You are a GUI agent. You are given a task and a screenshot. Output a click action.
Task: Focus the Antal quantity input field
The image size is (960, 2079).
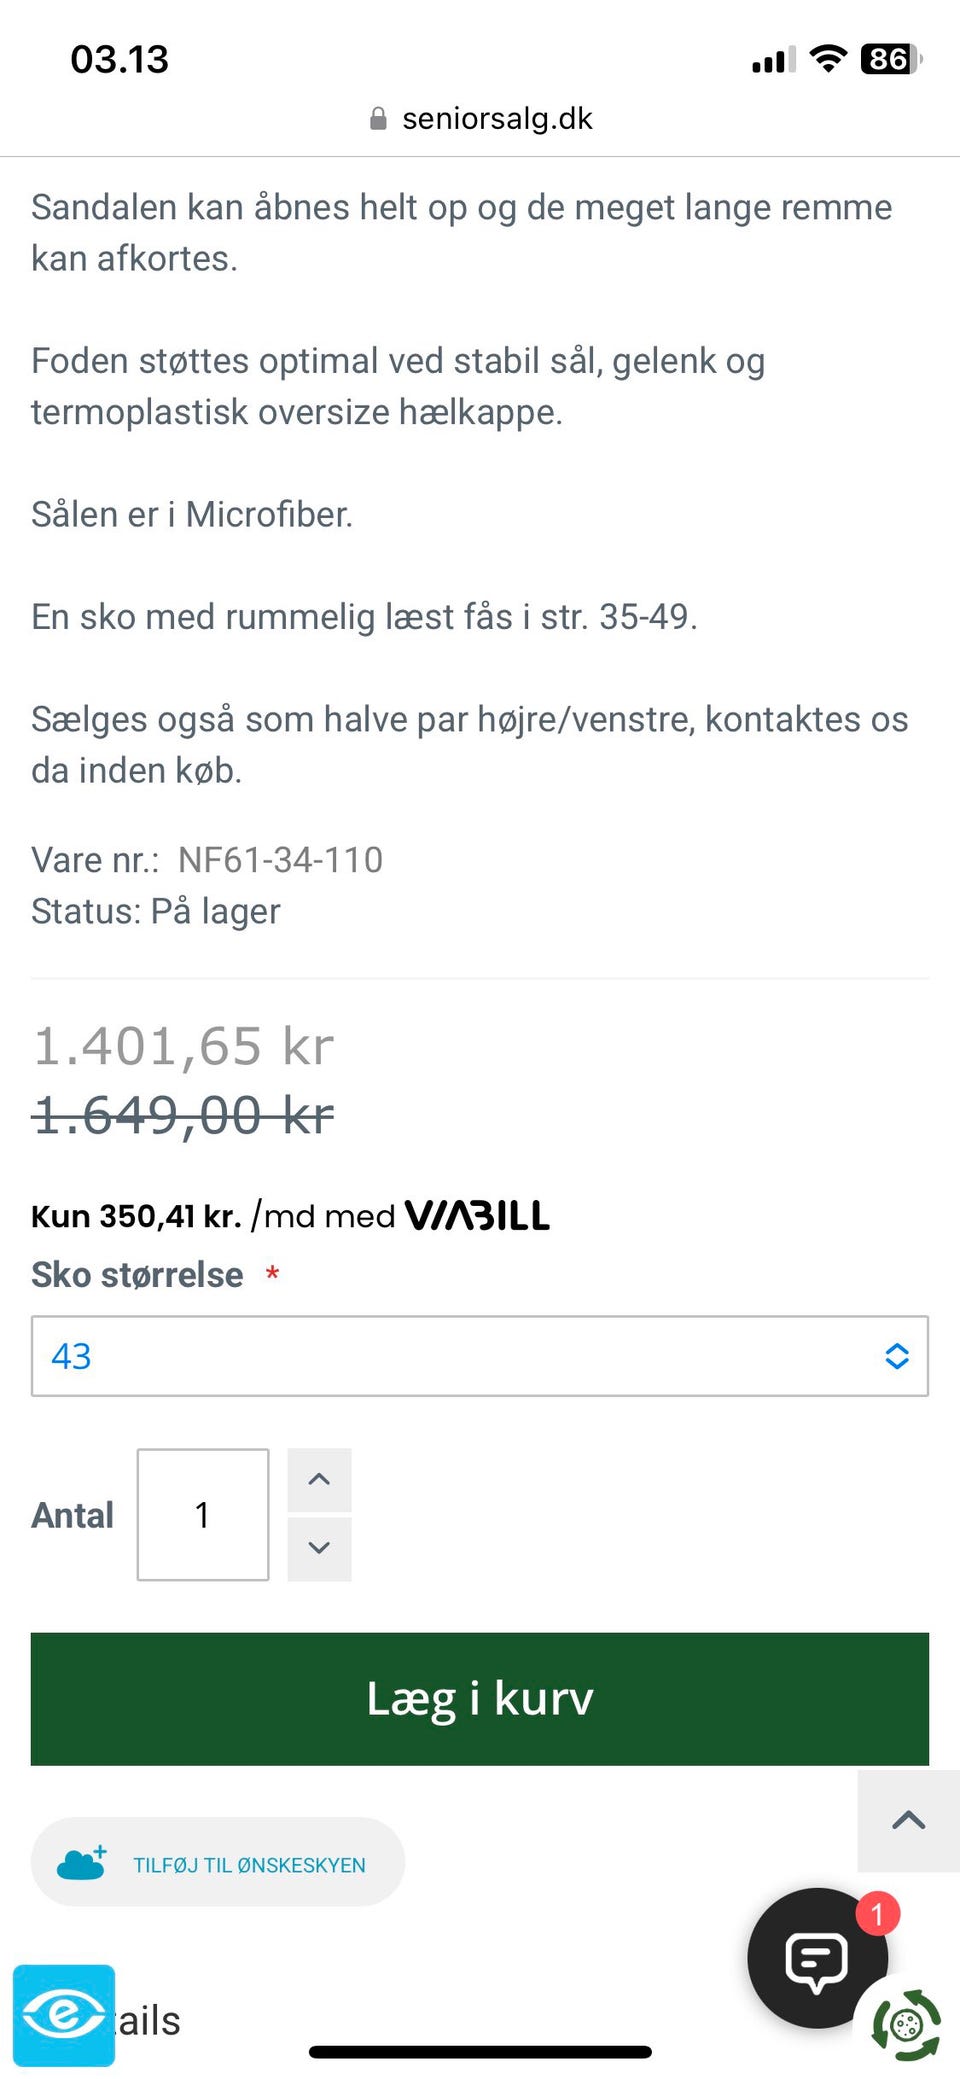click(203, 1514)
